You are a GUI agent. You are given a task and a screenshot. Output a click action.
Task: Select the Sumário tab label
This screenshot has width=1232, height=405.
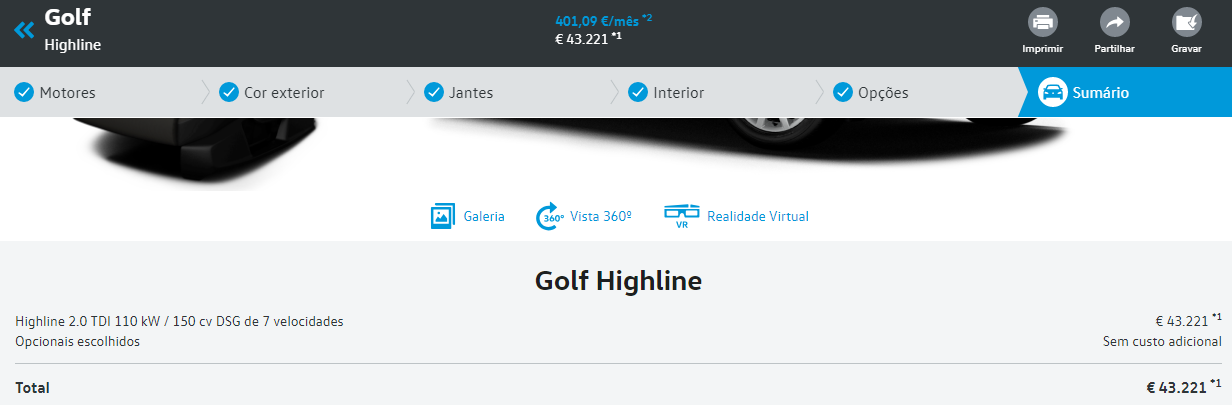point(1100,93)
